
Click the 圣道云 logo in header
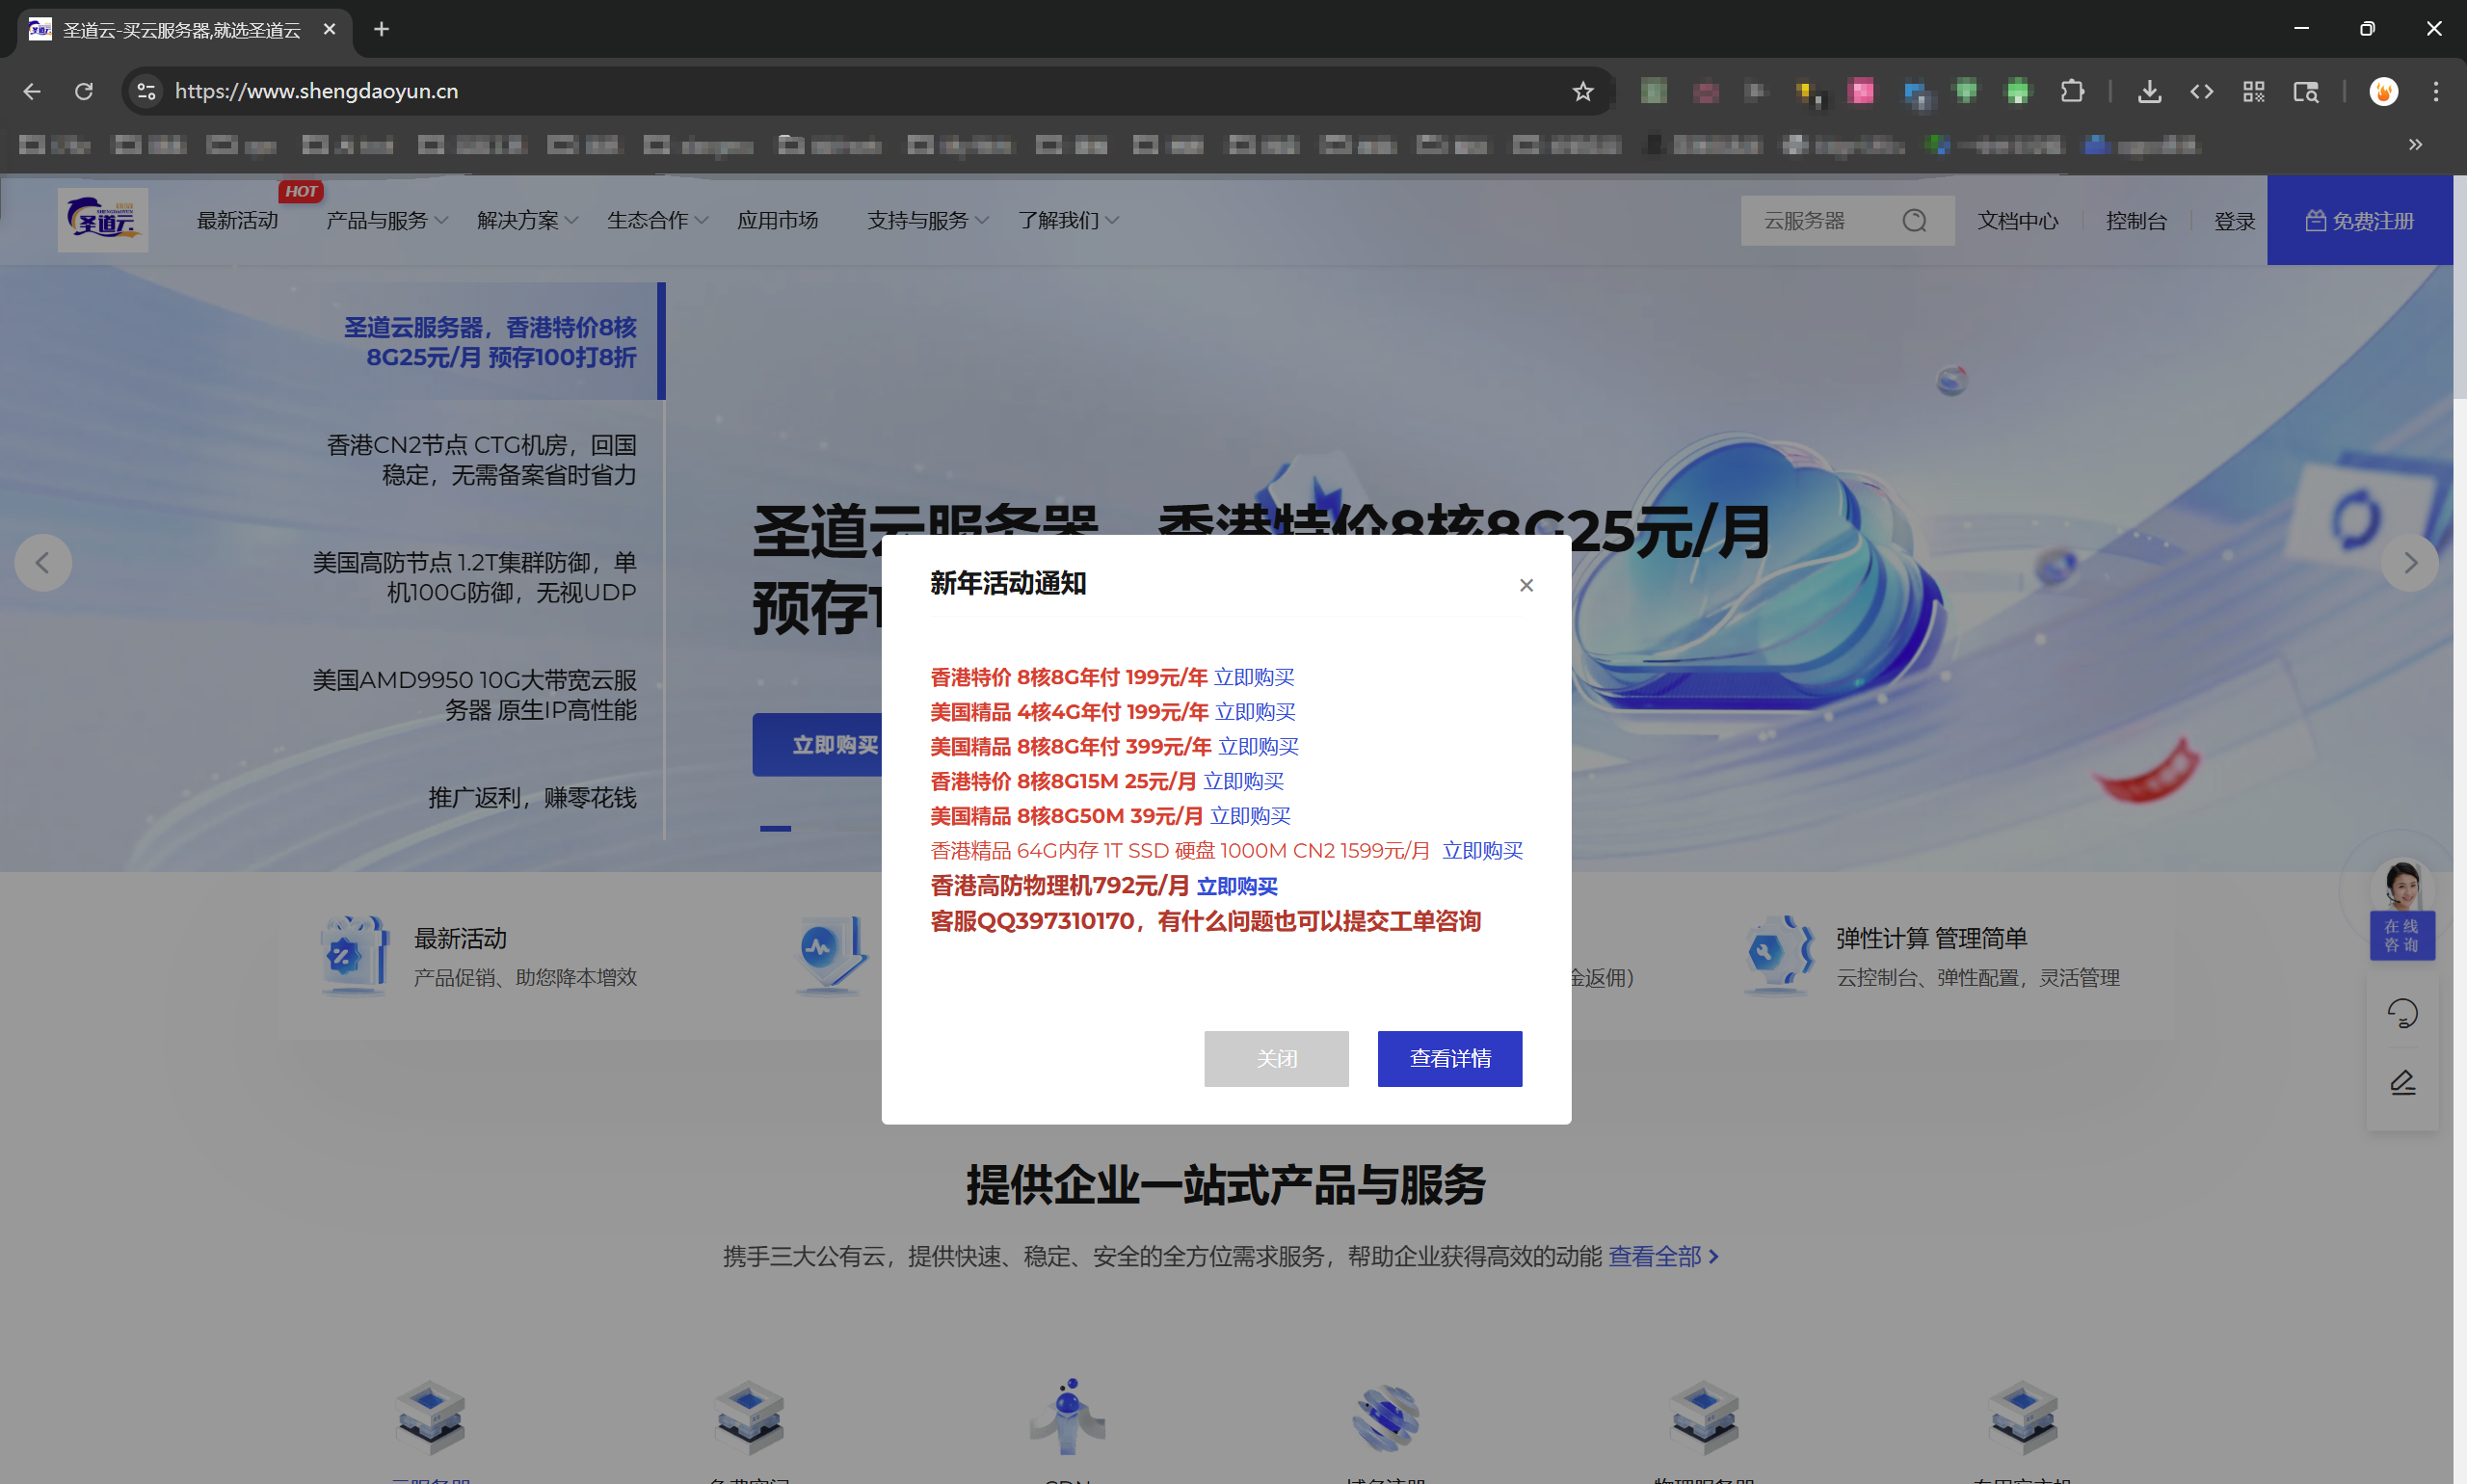103,220
